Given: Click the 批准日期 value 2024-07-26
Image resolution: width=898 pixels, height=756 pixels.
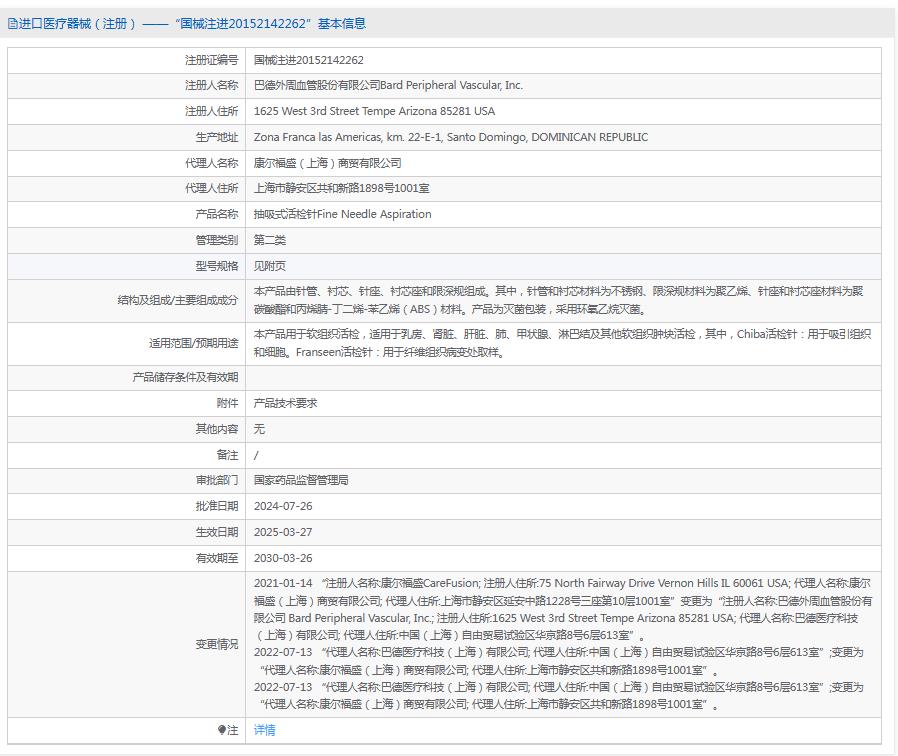Looking at the screenshot, I should coord(283,506).
